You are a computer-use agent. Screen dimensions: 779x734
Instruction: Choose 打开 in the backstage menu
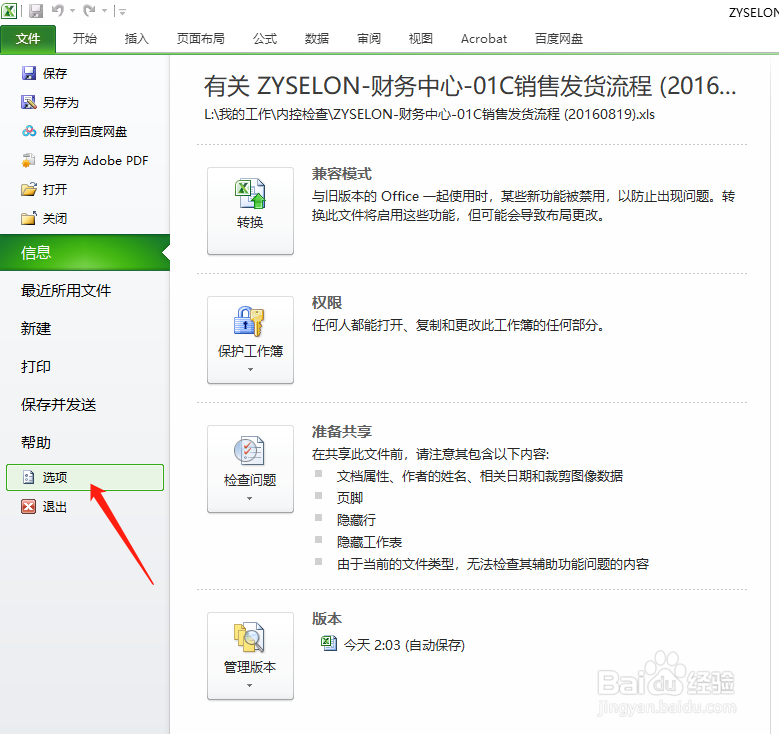55,189
